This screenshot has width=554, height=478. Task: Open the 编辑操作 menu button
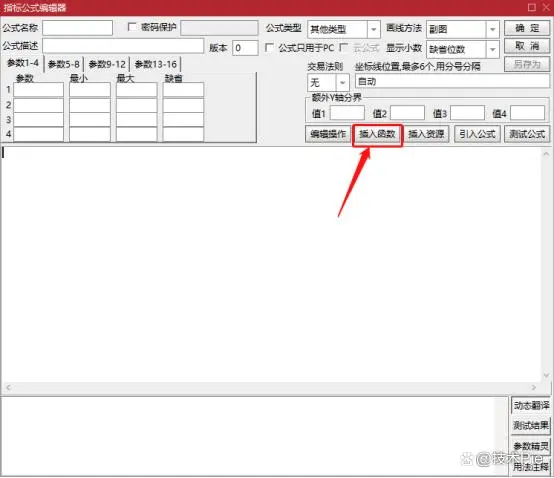point(328,134)
